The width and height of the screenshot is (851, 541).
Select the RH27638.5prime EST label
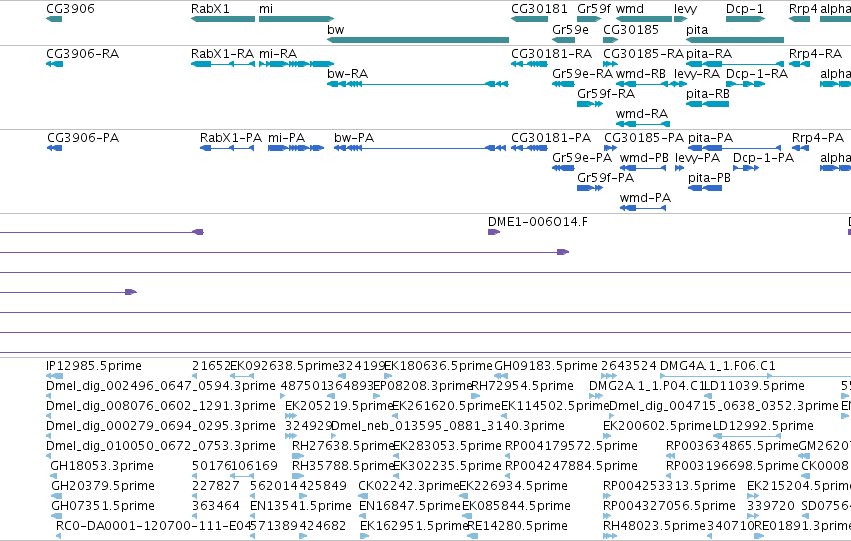343,446
